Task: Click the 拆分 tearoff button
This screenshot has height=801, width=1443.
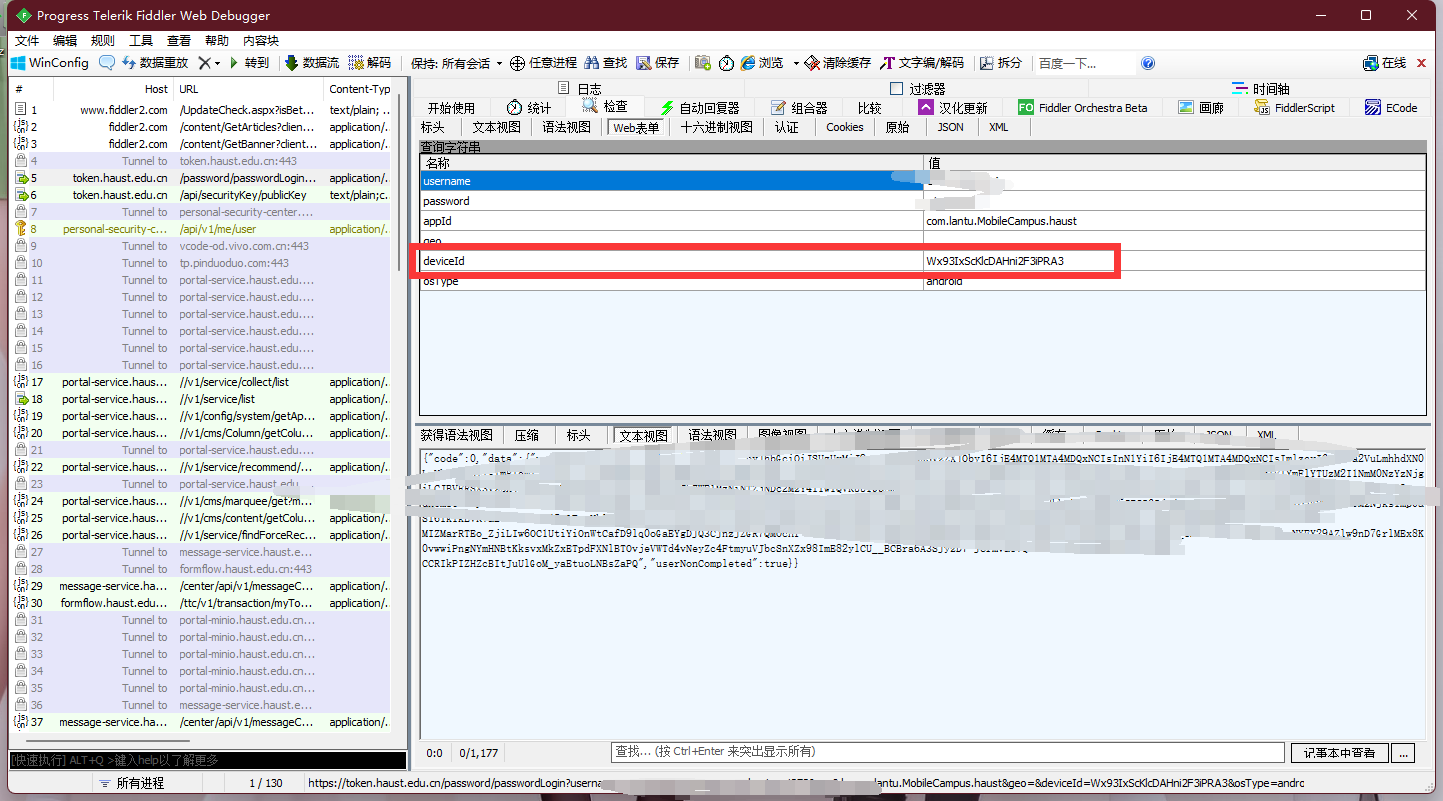Action: pyautogui.click(x=1000, y=63)
